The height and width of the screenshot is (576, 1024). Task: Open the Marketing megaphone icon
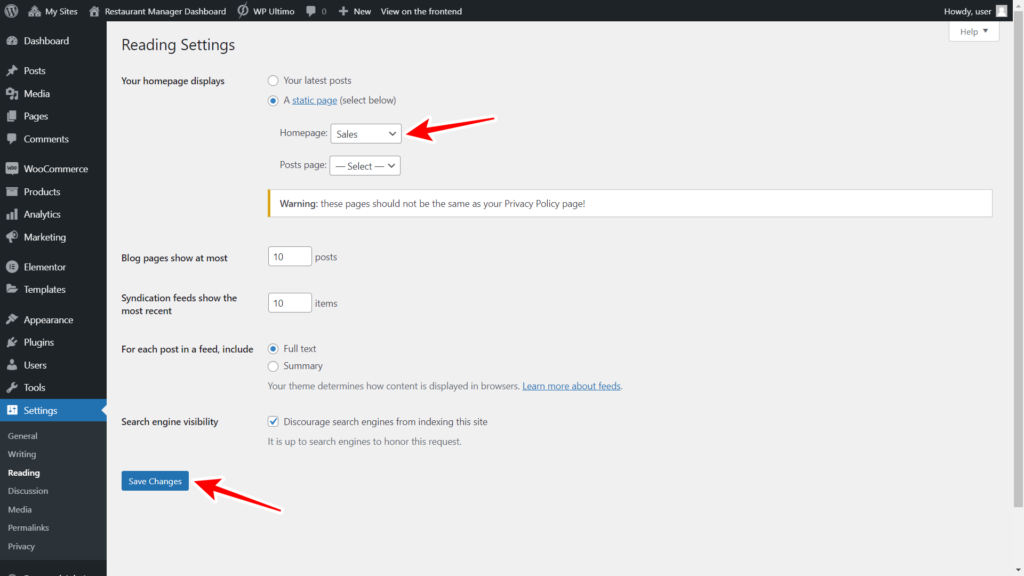point(14,237)
